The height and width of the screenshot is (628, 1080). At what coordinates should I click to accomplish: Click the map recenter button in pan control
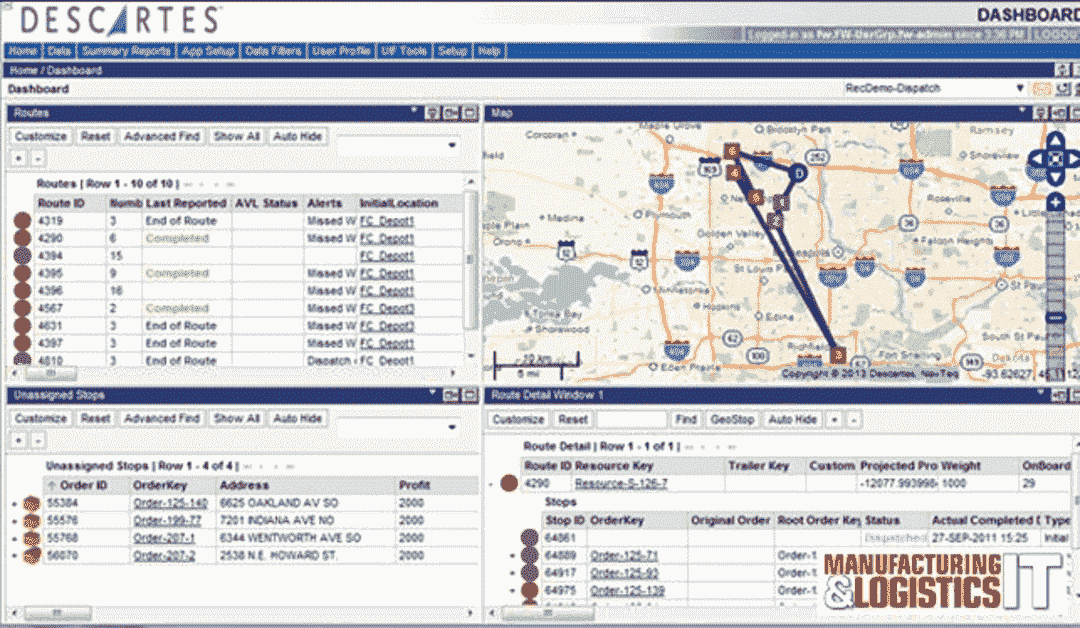point(1054,159)
